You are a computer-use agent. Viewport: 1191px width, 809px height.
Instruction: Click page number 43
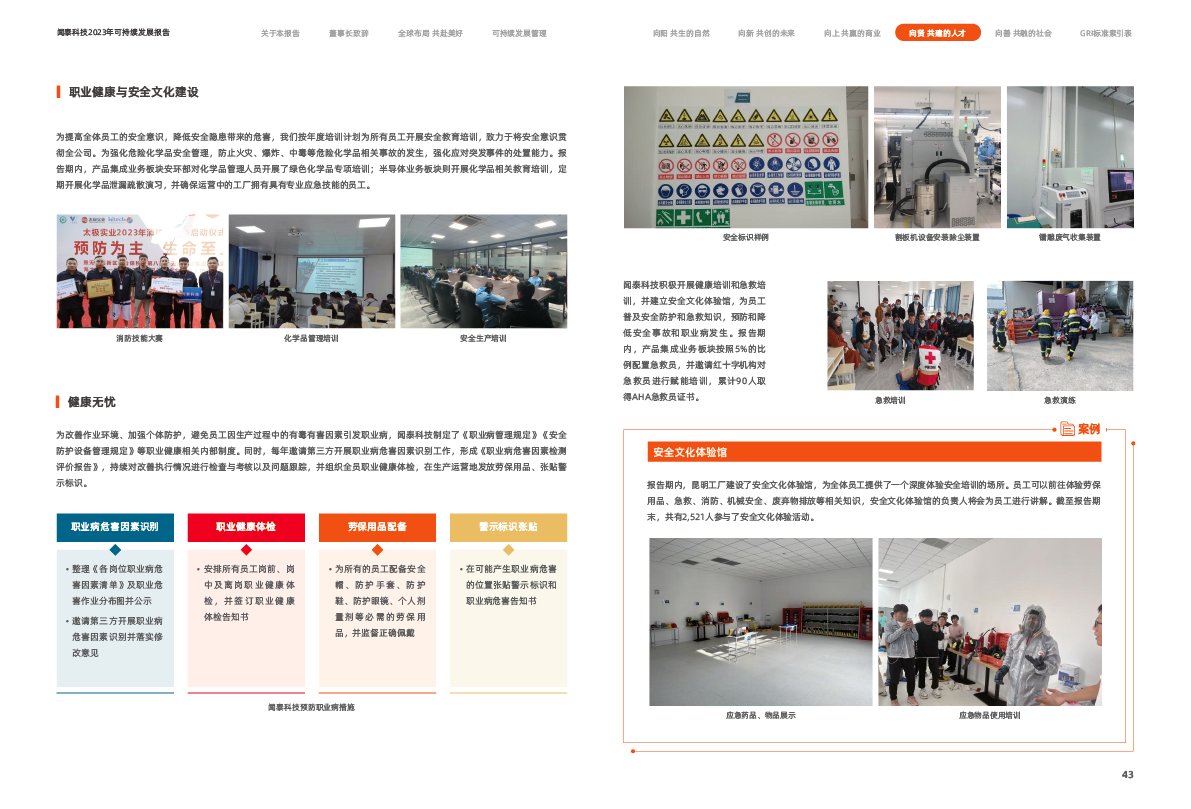point(1127,774)
